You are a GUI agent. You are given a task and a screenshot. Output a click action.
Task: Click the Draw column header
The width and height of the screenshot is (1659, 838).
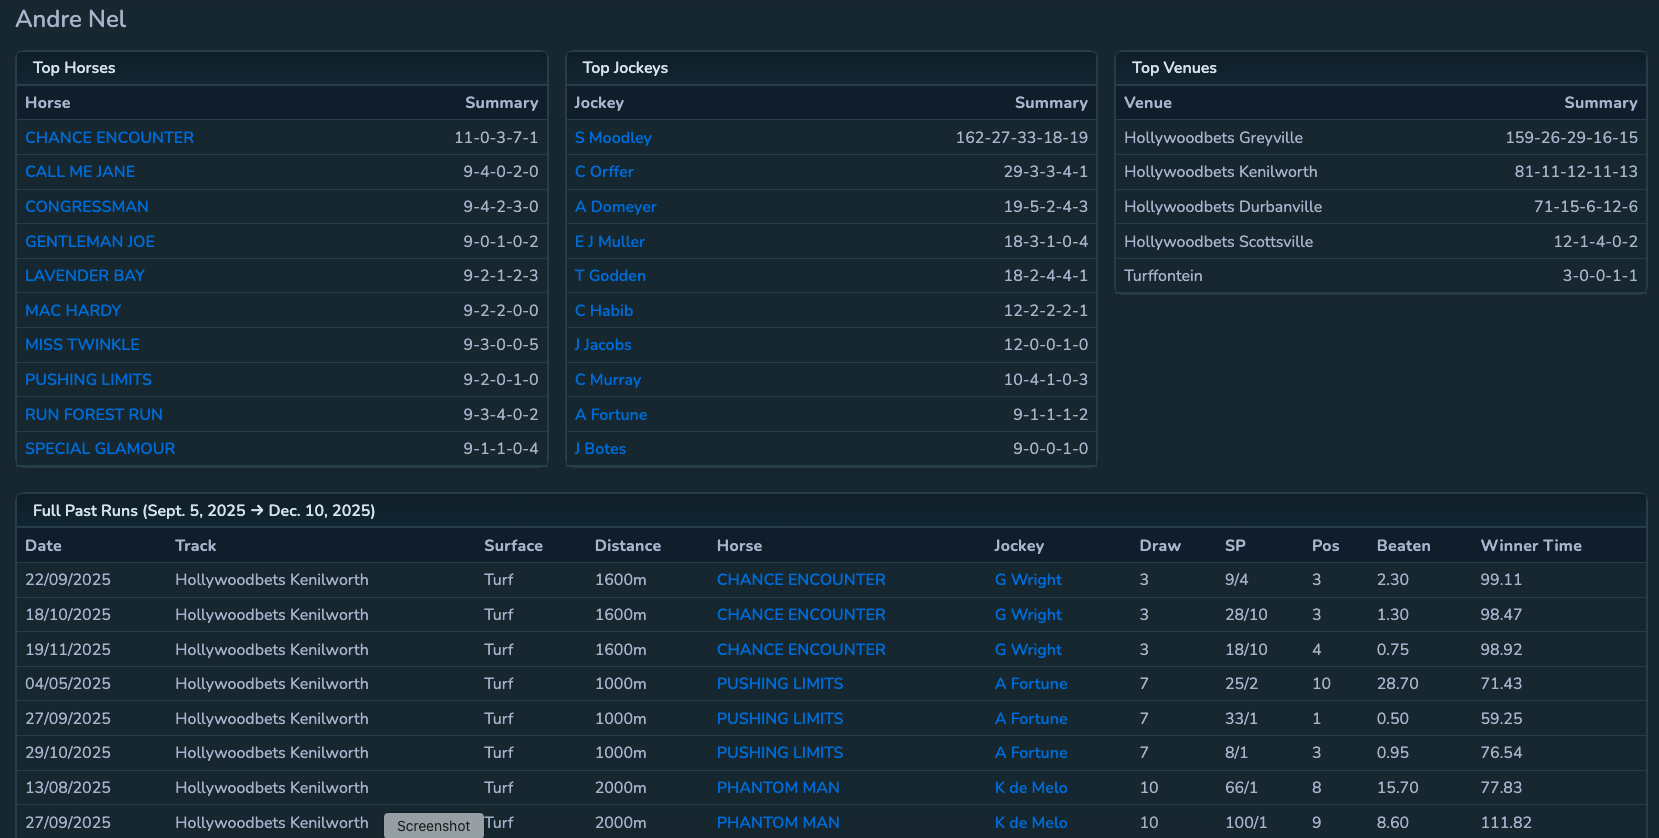(x=1160, y=545)
